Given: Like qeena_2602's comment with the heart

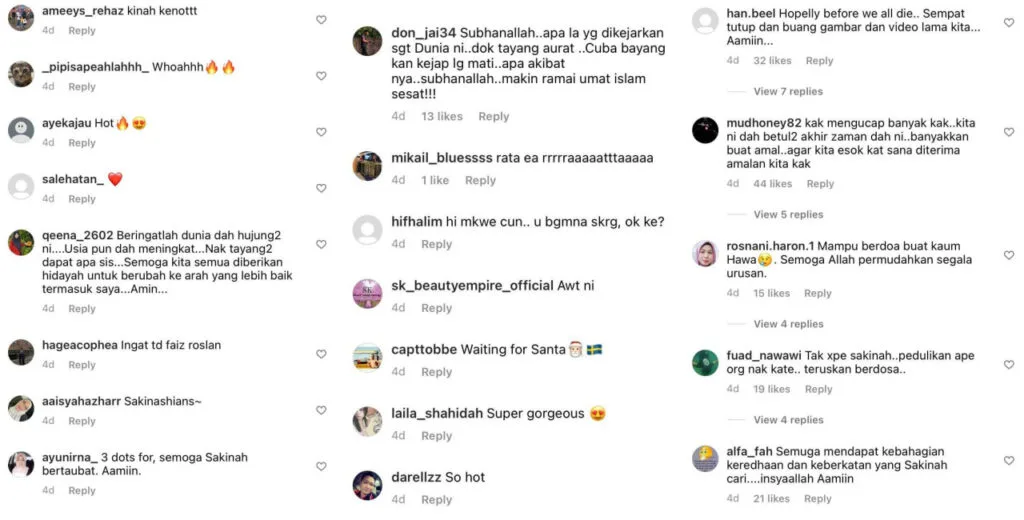Looking at the screenshot, I should point(321,244).
